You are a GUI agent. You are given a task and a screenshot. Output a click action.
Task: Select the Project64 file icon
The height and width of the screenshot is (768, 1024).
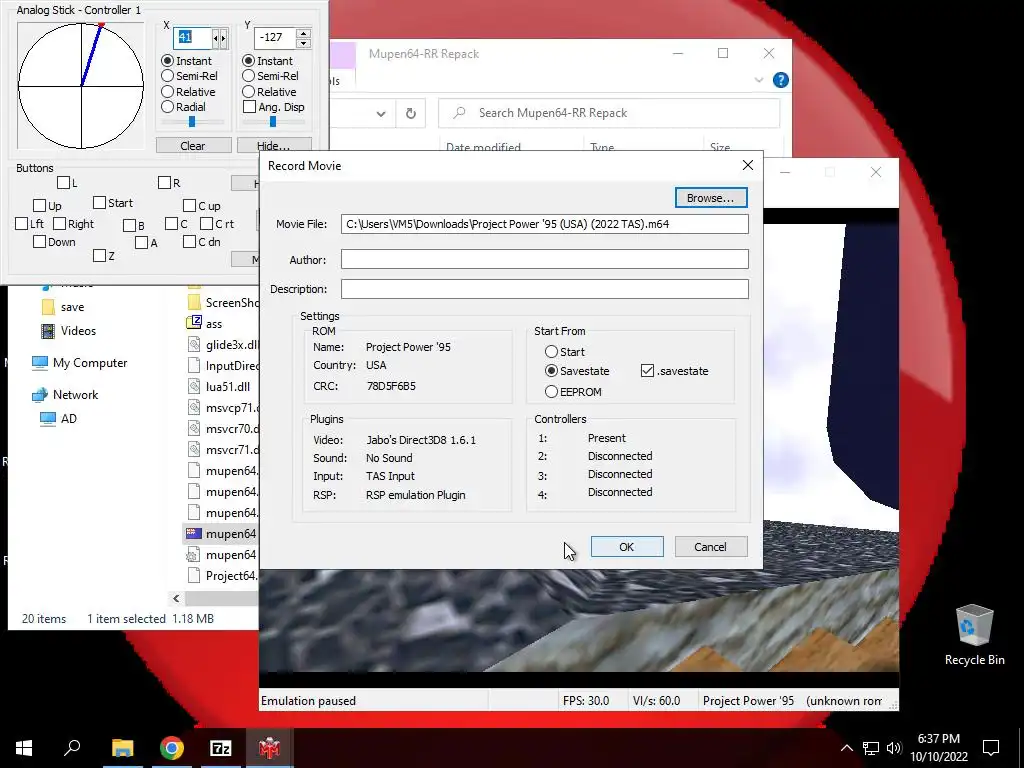tap(194, 575)
